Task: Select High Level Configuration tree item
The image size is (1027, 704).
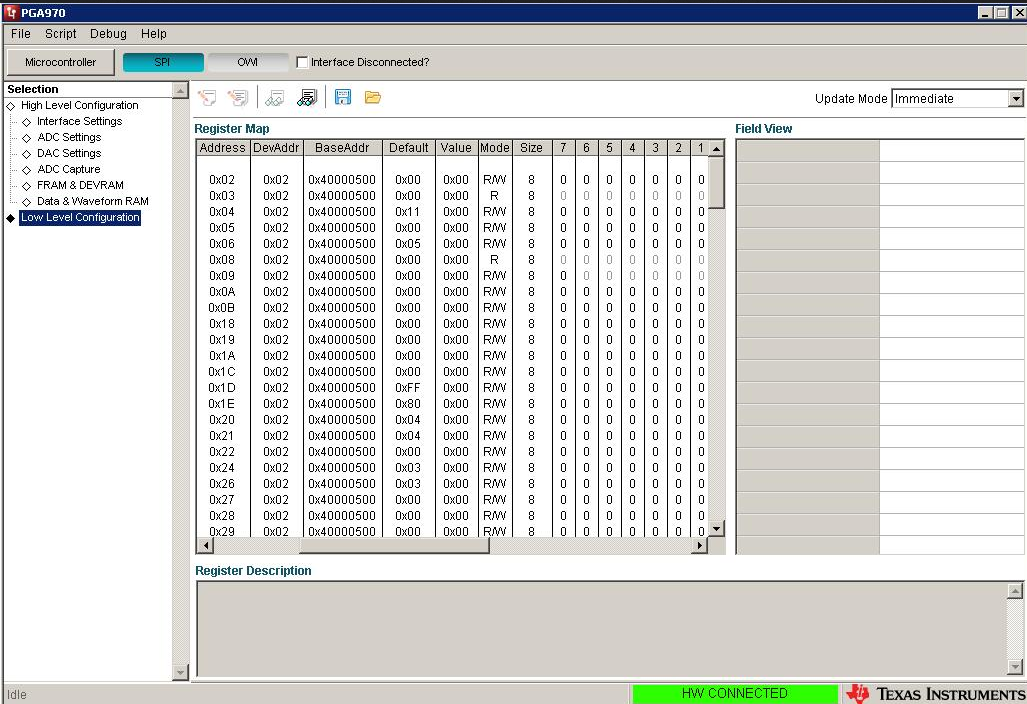Action: click(x=79, y=105)
